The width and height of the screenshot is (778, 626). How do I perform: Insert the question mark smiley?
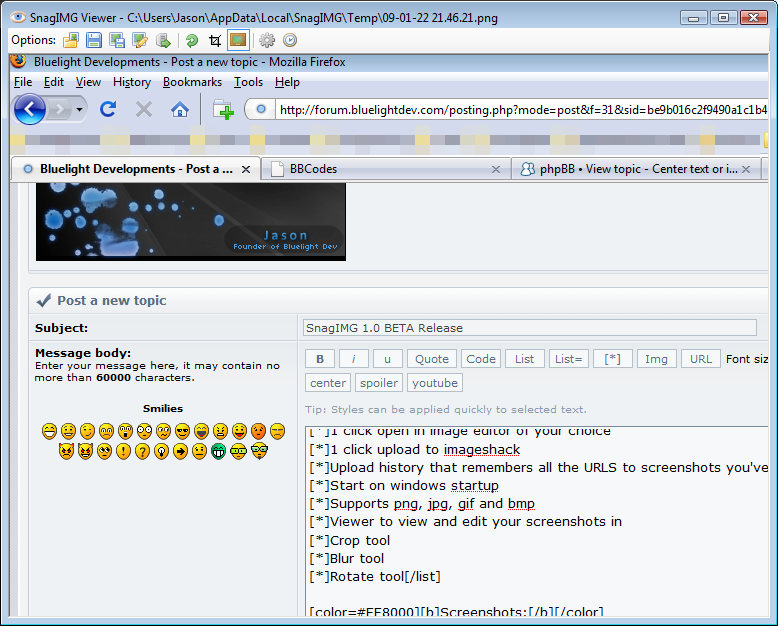pos(142,451)
